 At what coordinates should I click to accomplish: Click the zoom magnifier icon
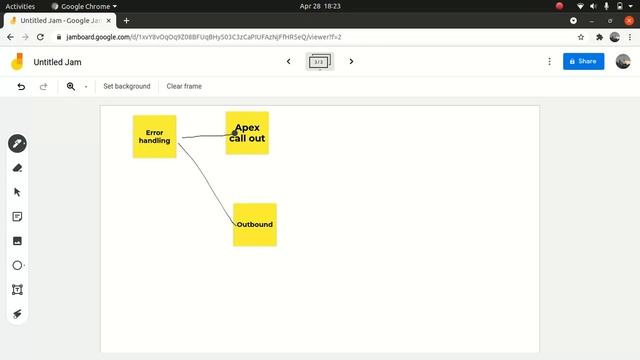(71, 87)
